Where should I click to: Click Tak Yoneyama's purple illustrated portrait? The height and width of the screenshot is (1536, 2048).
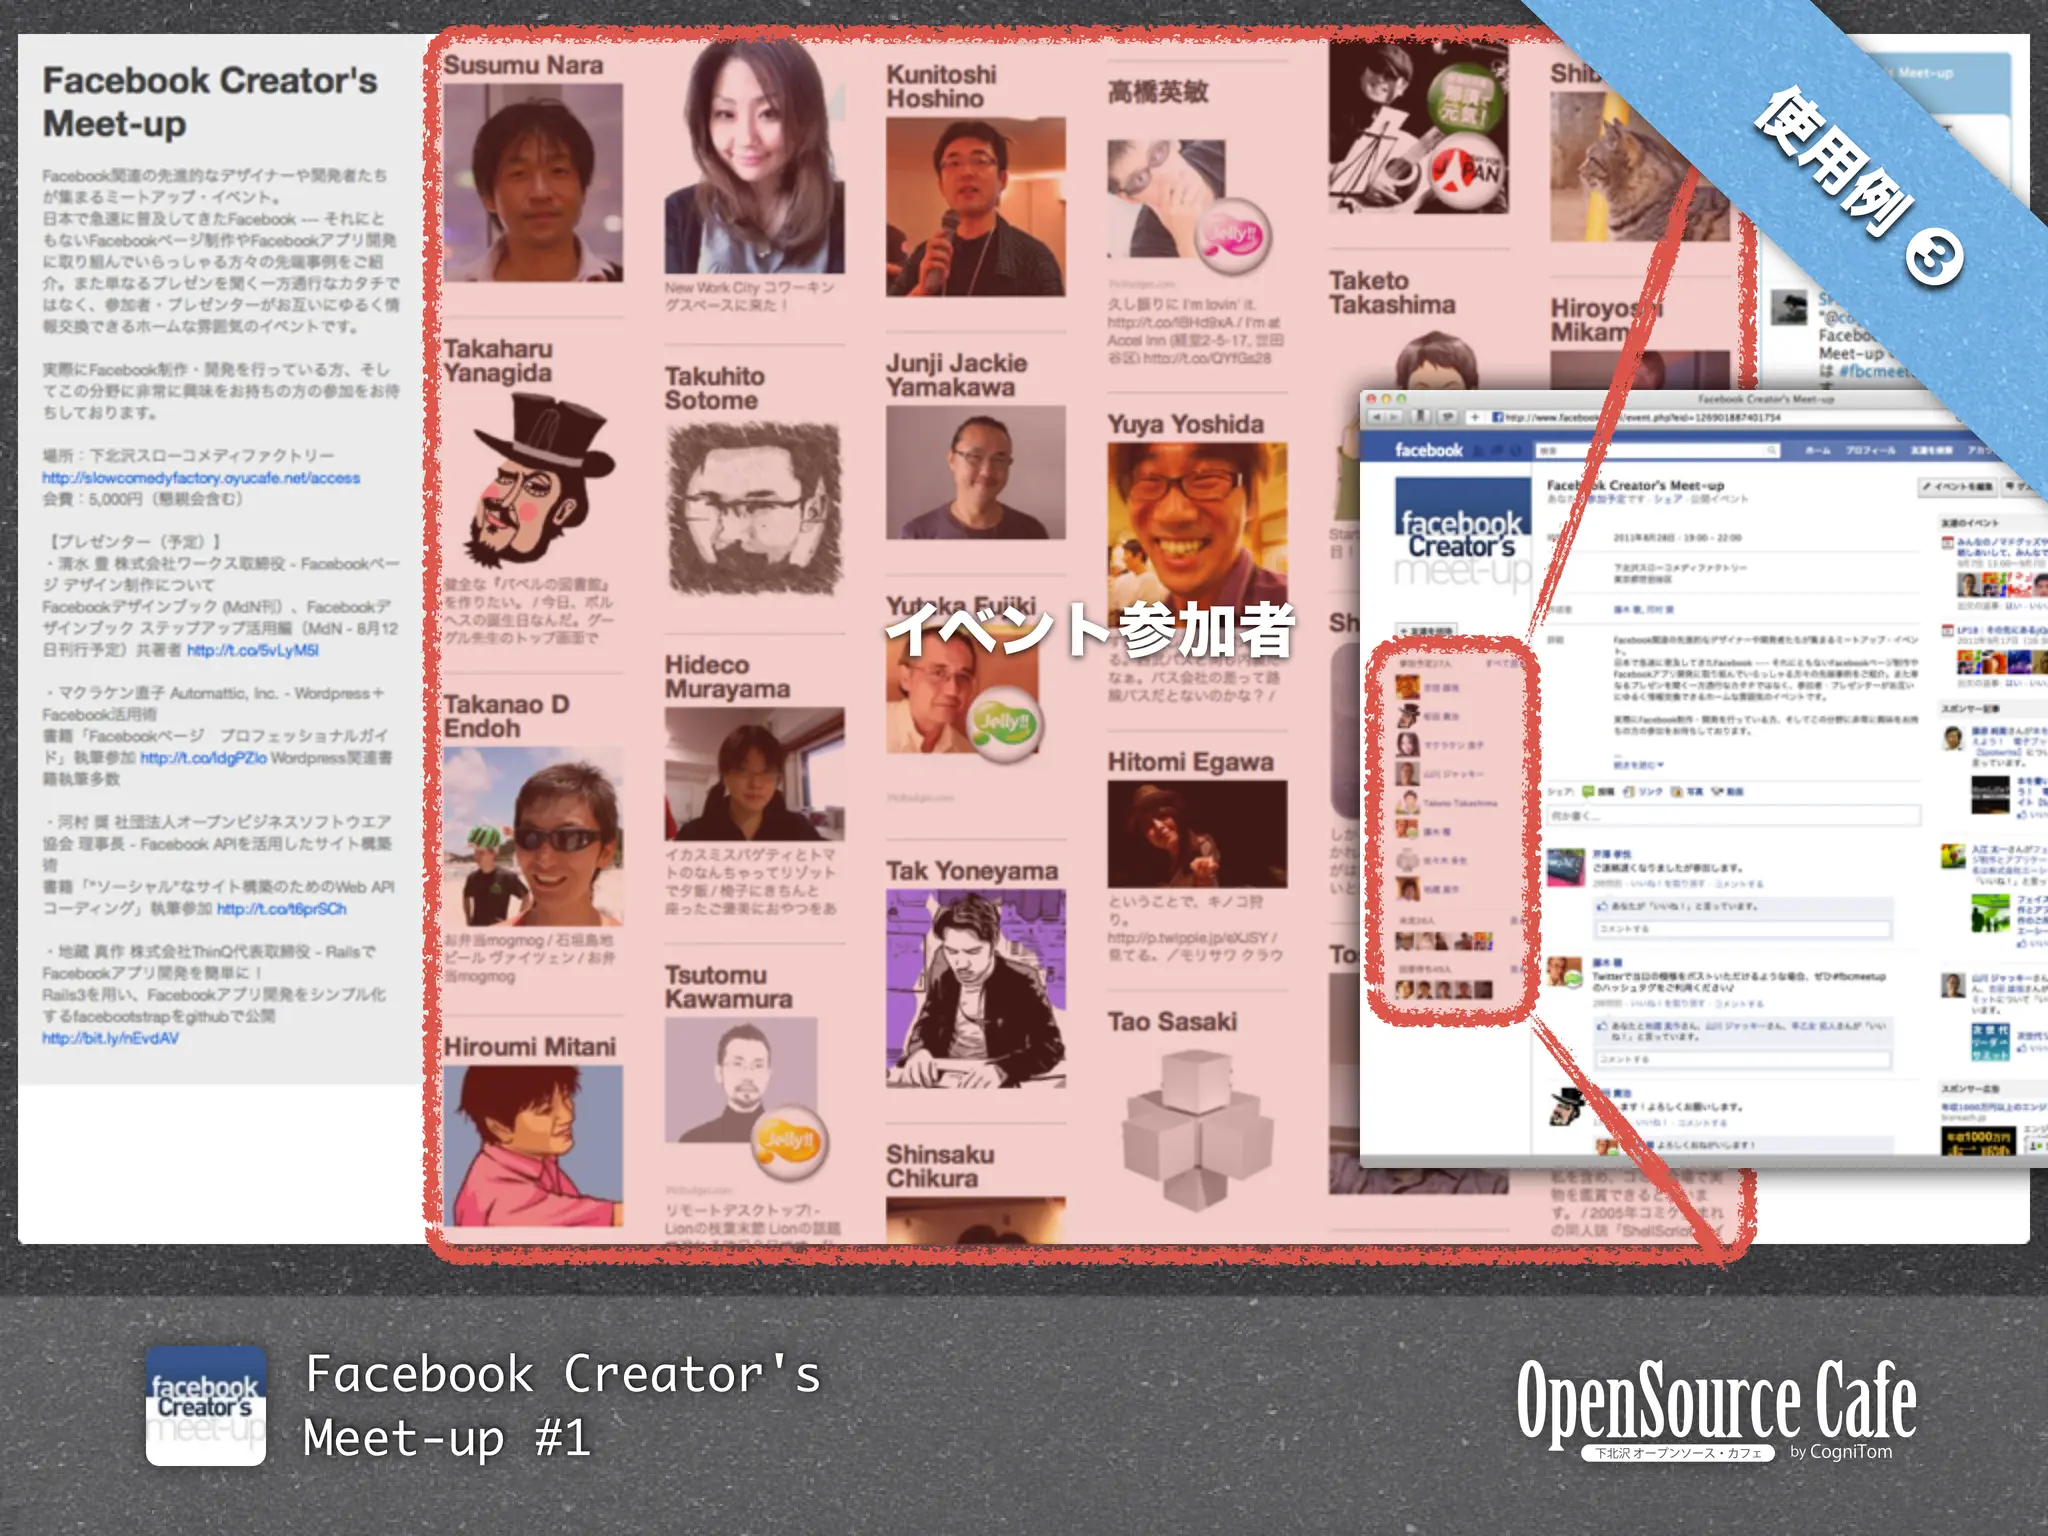[x=975, y=989]
